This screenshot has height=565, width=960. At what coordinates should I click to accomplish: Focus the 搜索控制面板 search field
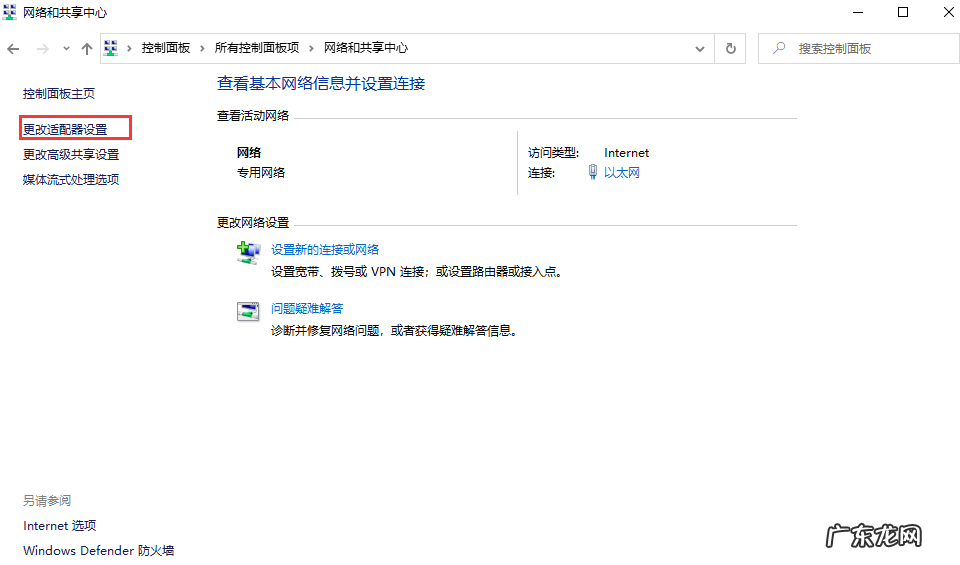pos(858,48)
